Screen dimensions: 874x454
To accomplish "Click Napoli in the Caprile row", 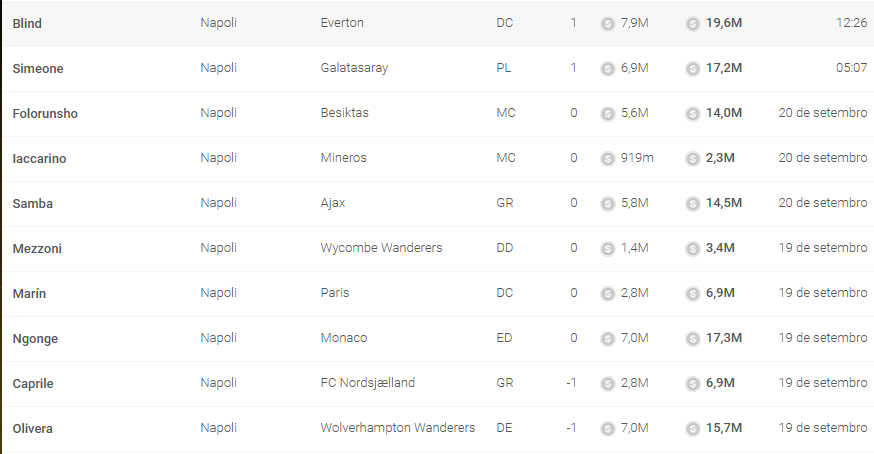I will click(x=218, y=383).
